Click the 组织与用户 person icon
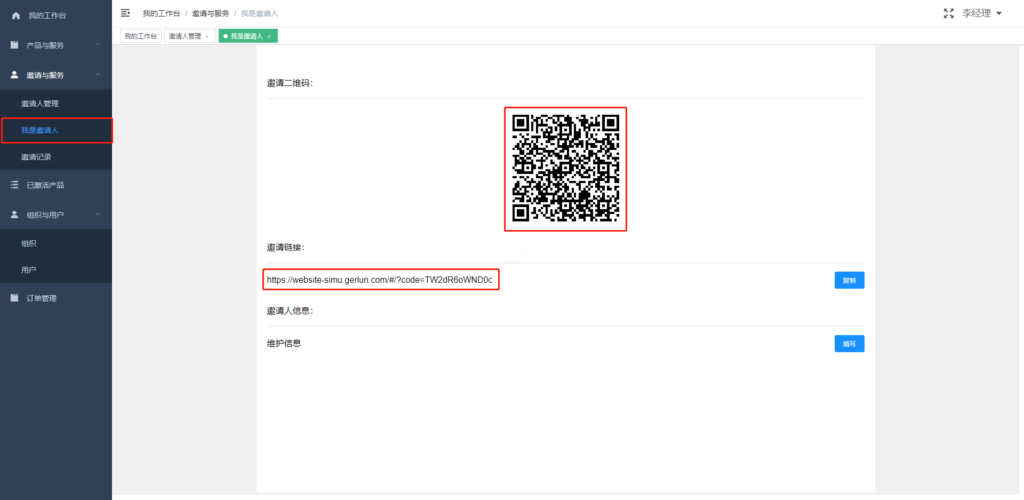This screenshot has width=1024, height=500. coord(14,214)
